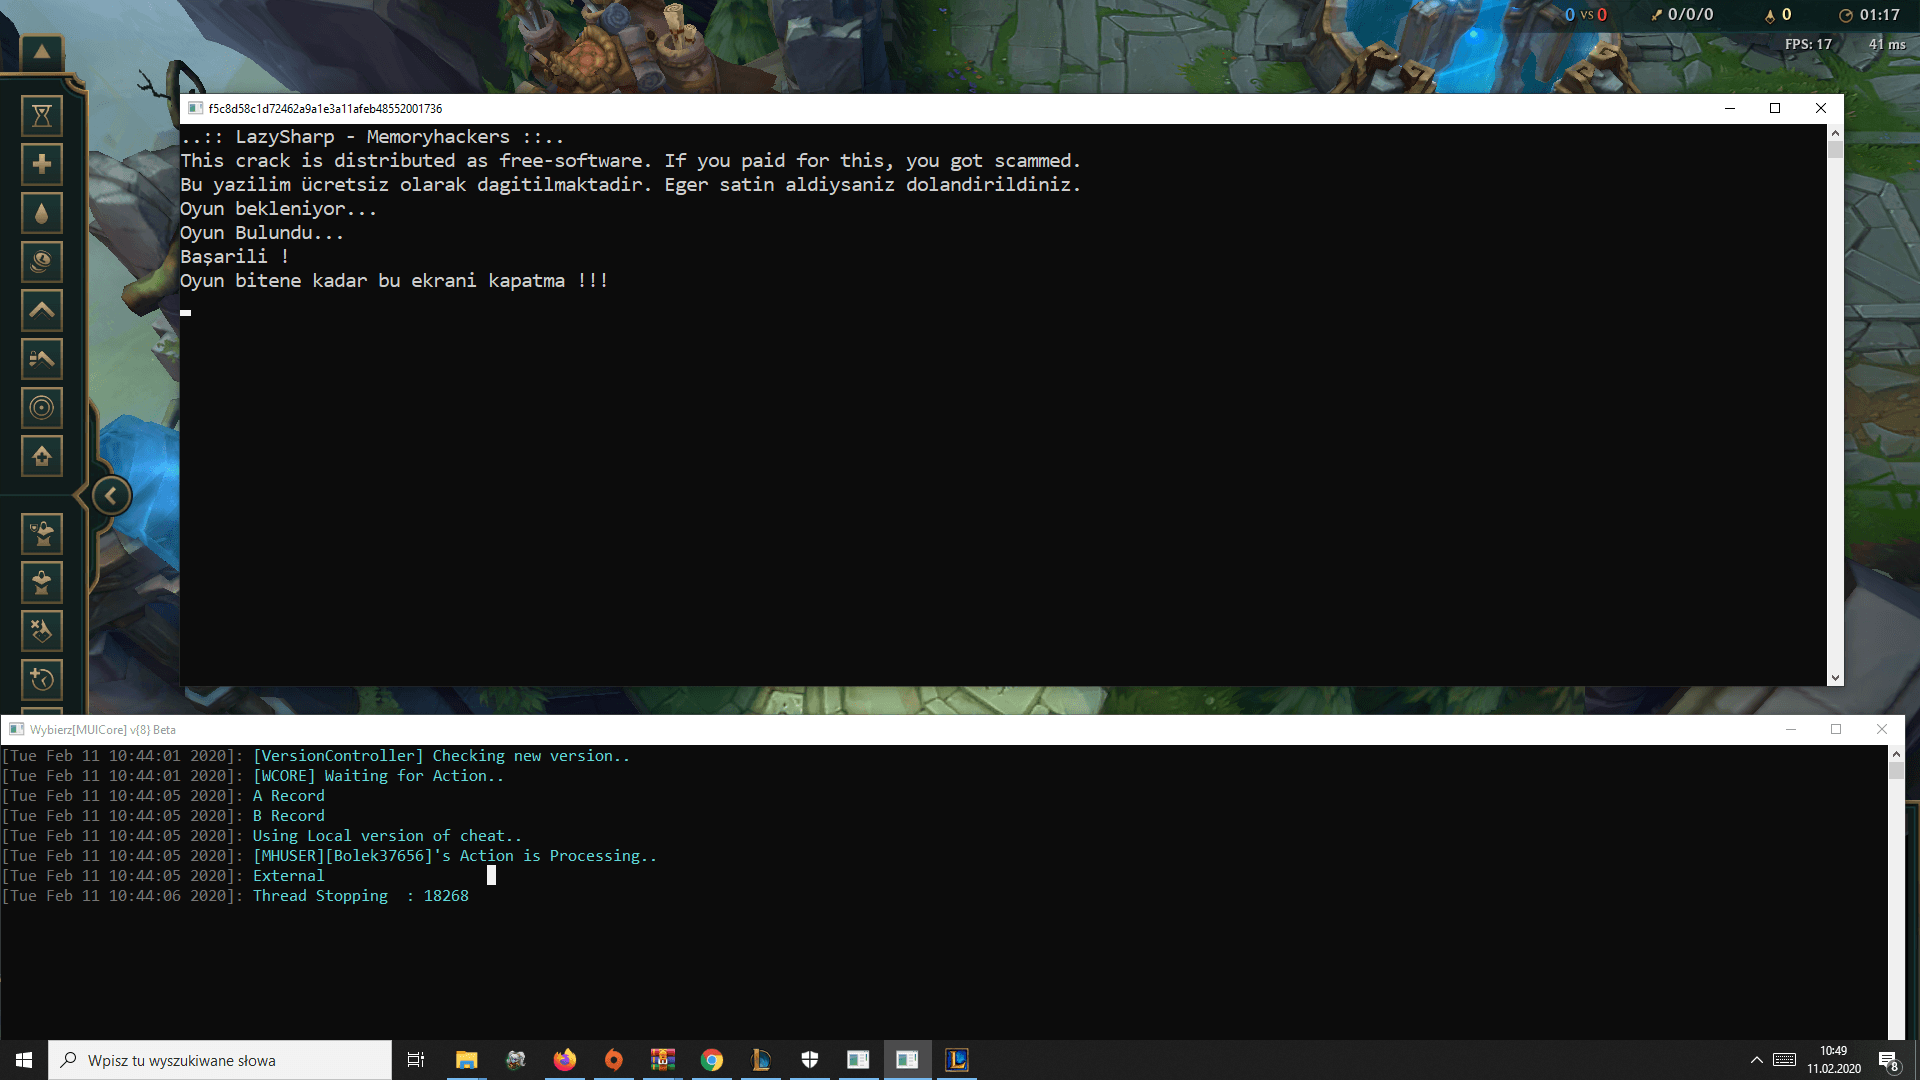The image size is (1920, 1080).
Task: Minimize the LazySharp console window
Action: click(1729, 108)
